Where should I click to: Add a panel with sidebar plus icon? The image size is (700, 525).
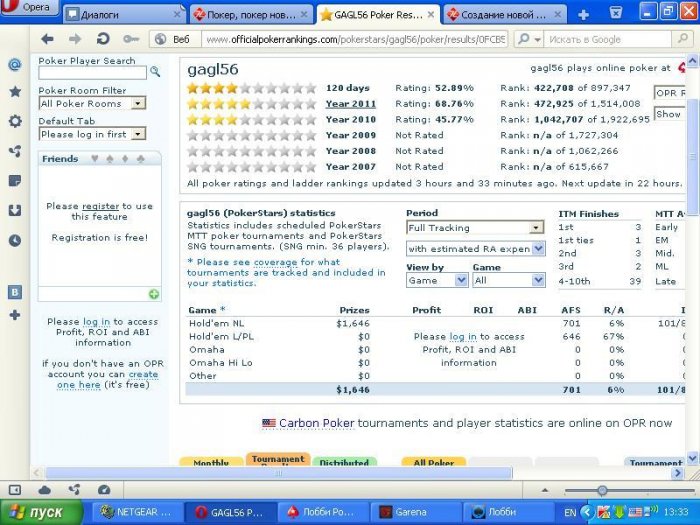point(15,315)
